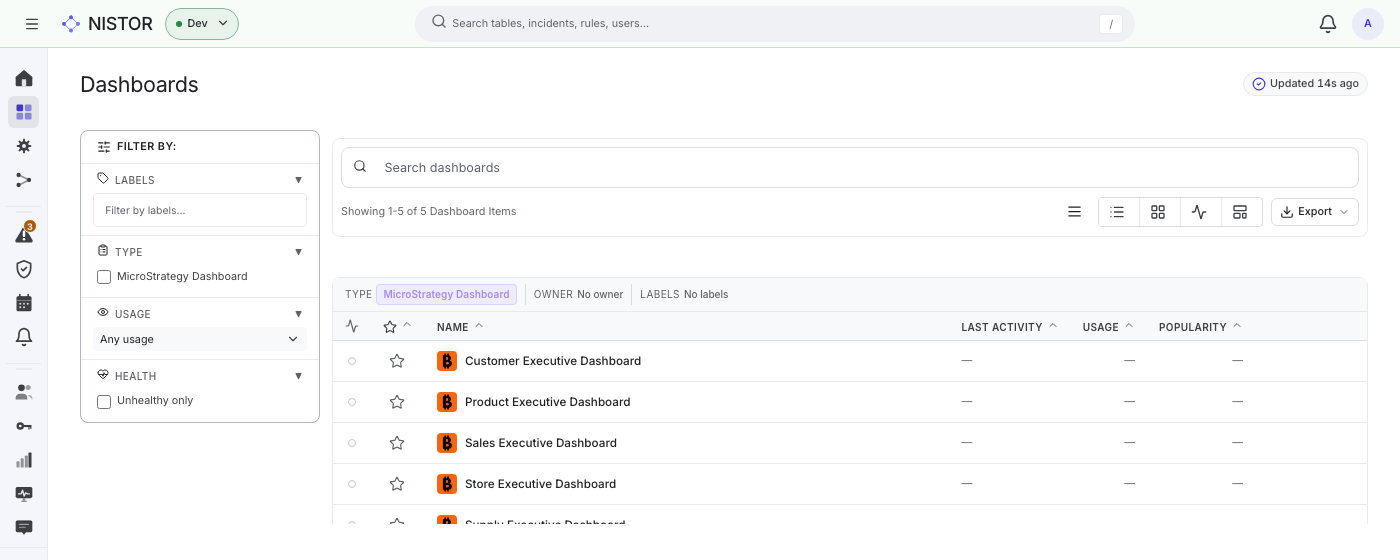Collapse the Labels filter section
This screenshot has height=560, width=1400.
298,180
